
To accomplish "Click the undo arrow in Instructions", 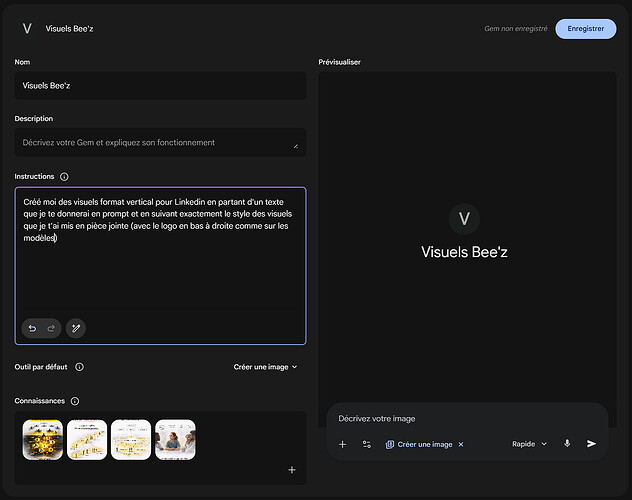I will point(33,328).
